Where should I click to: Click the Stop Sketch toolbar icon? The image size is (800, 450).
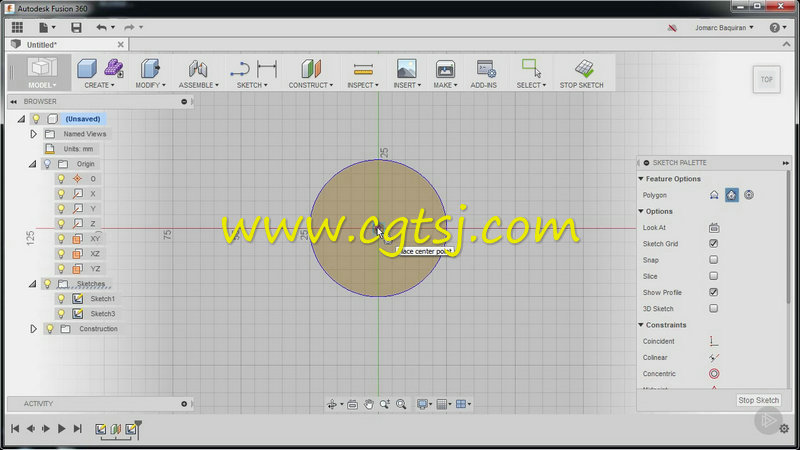[584, 68]
